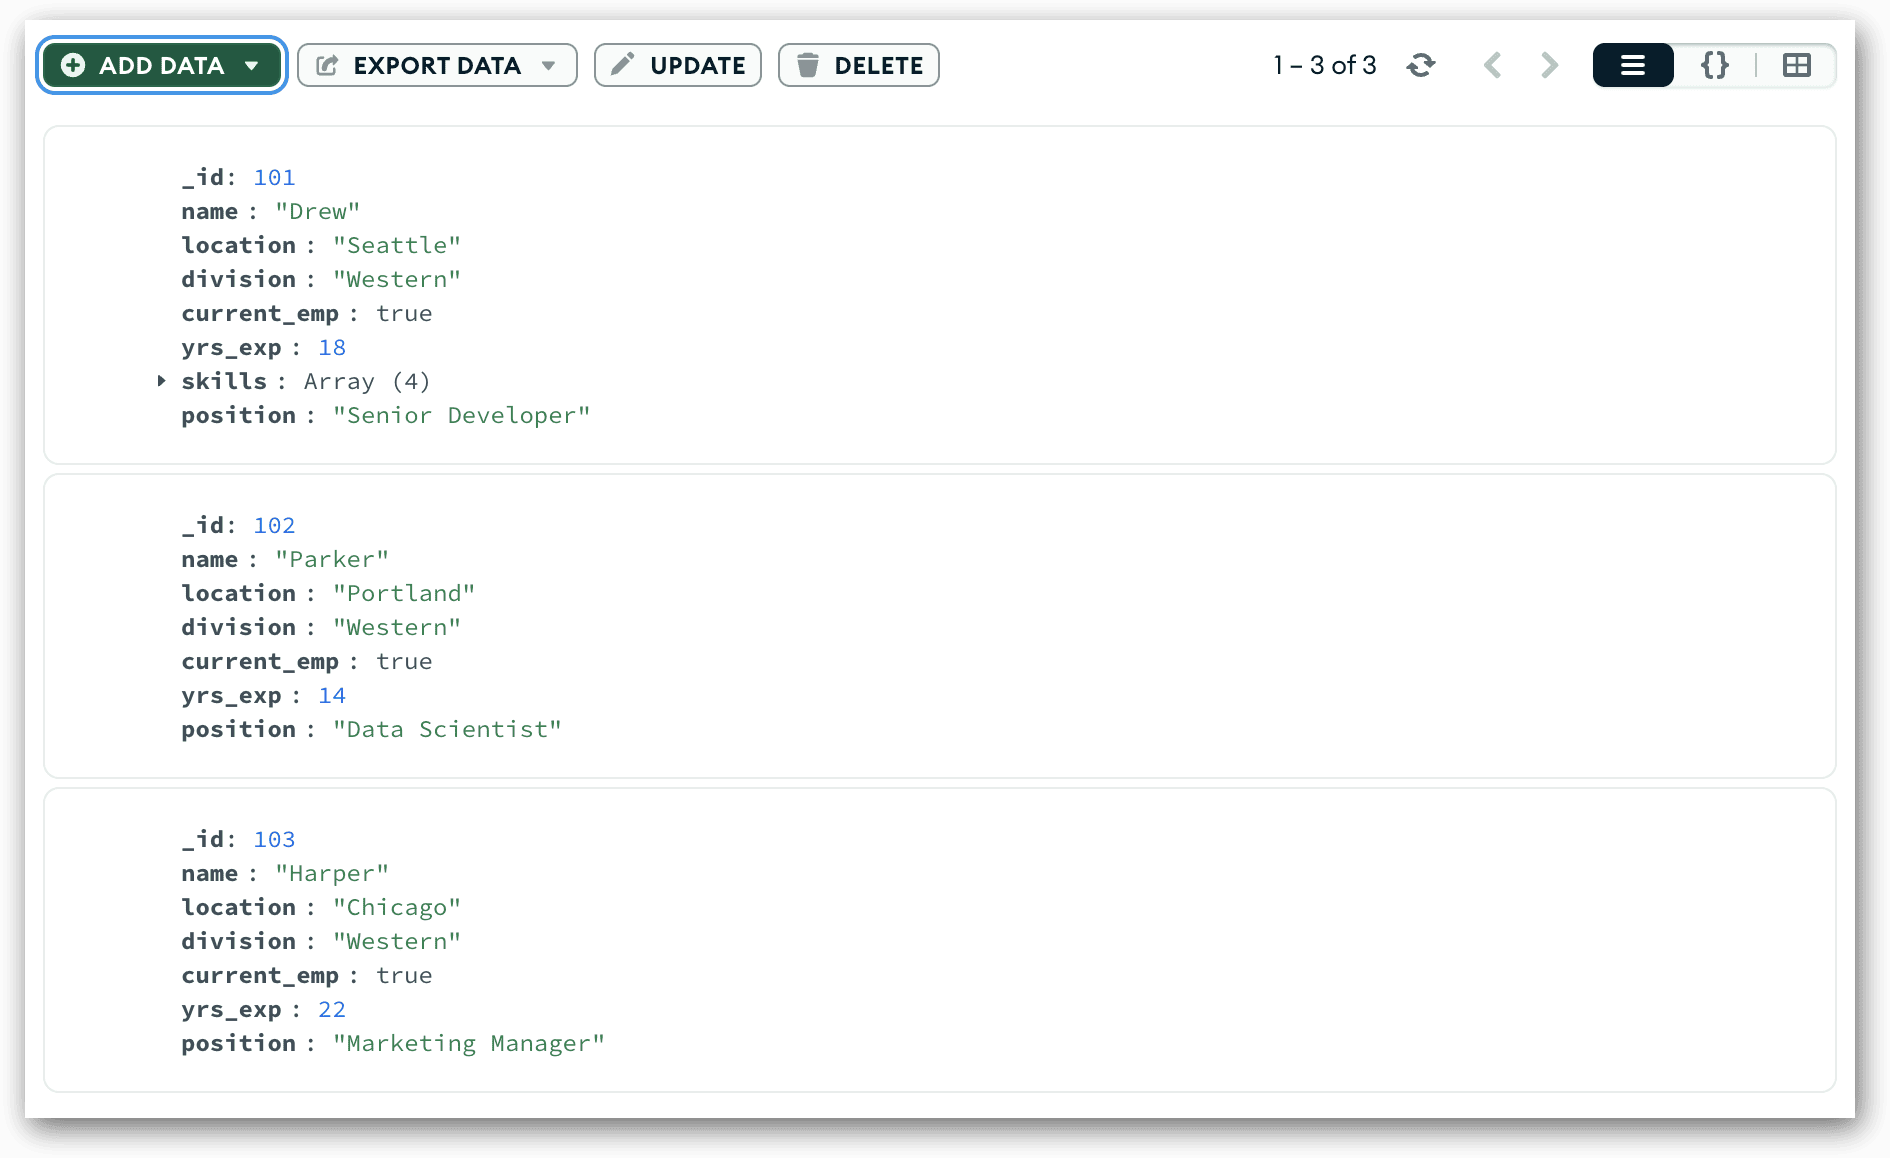
Task: Go to next page of results
Action: point(1549,66)
